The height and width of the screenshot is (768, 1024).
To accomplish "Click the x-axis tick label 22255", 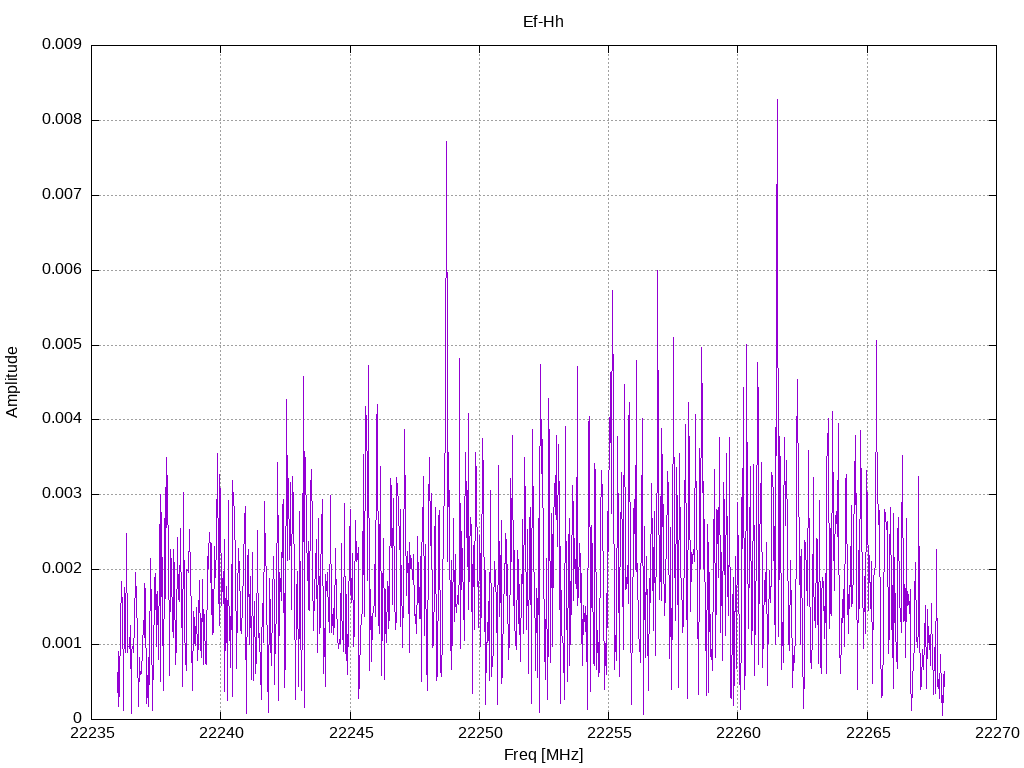I will click(x=609, y=733).
